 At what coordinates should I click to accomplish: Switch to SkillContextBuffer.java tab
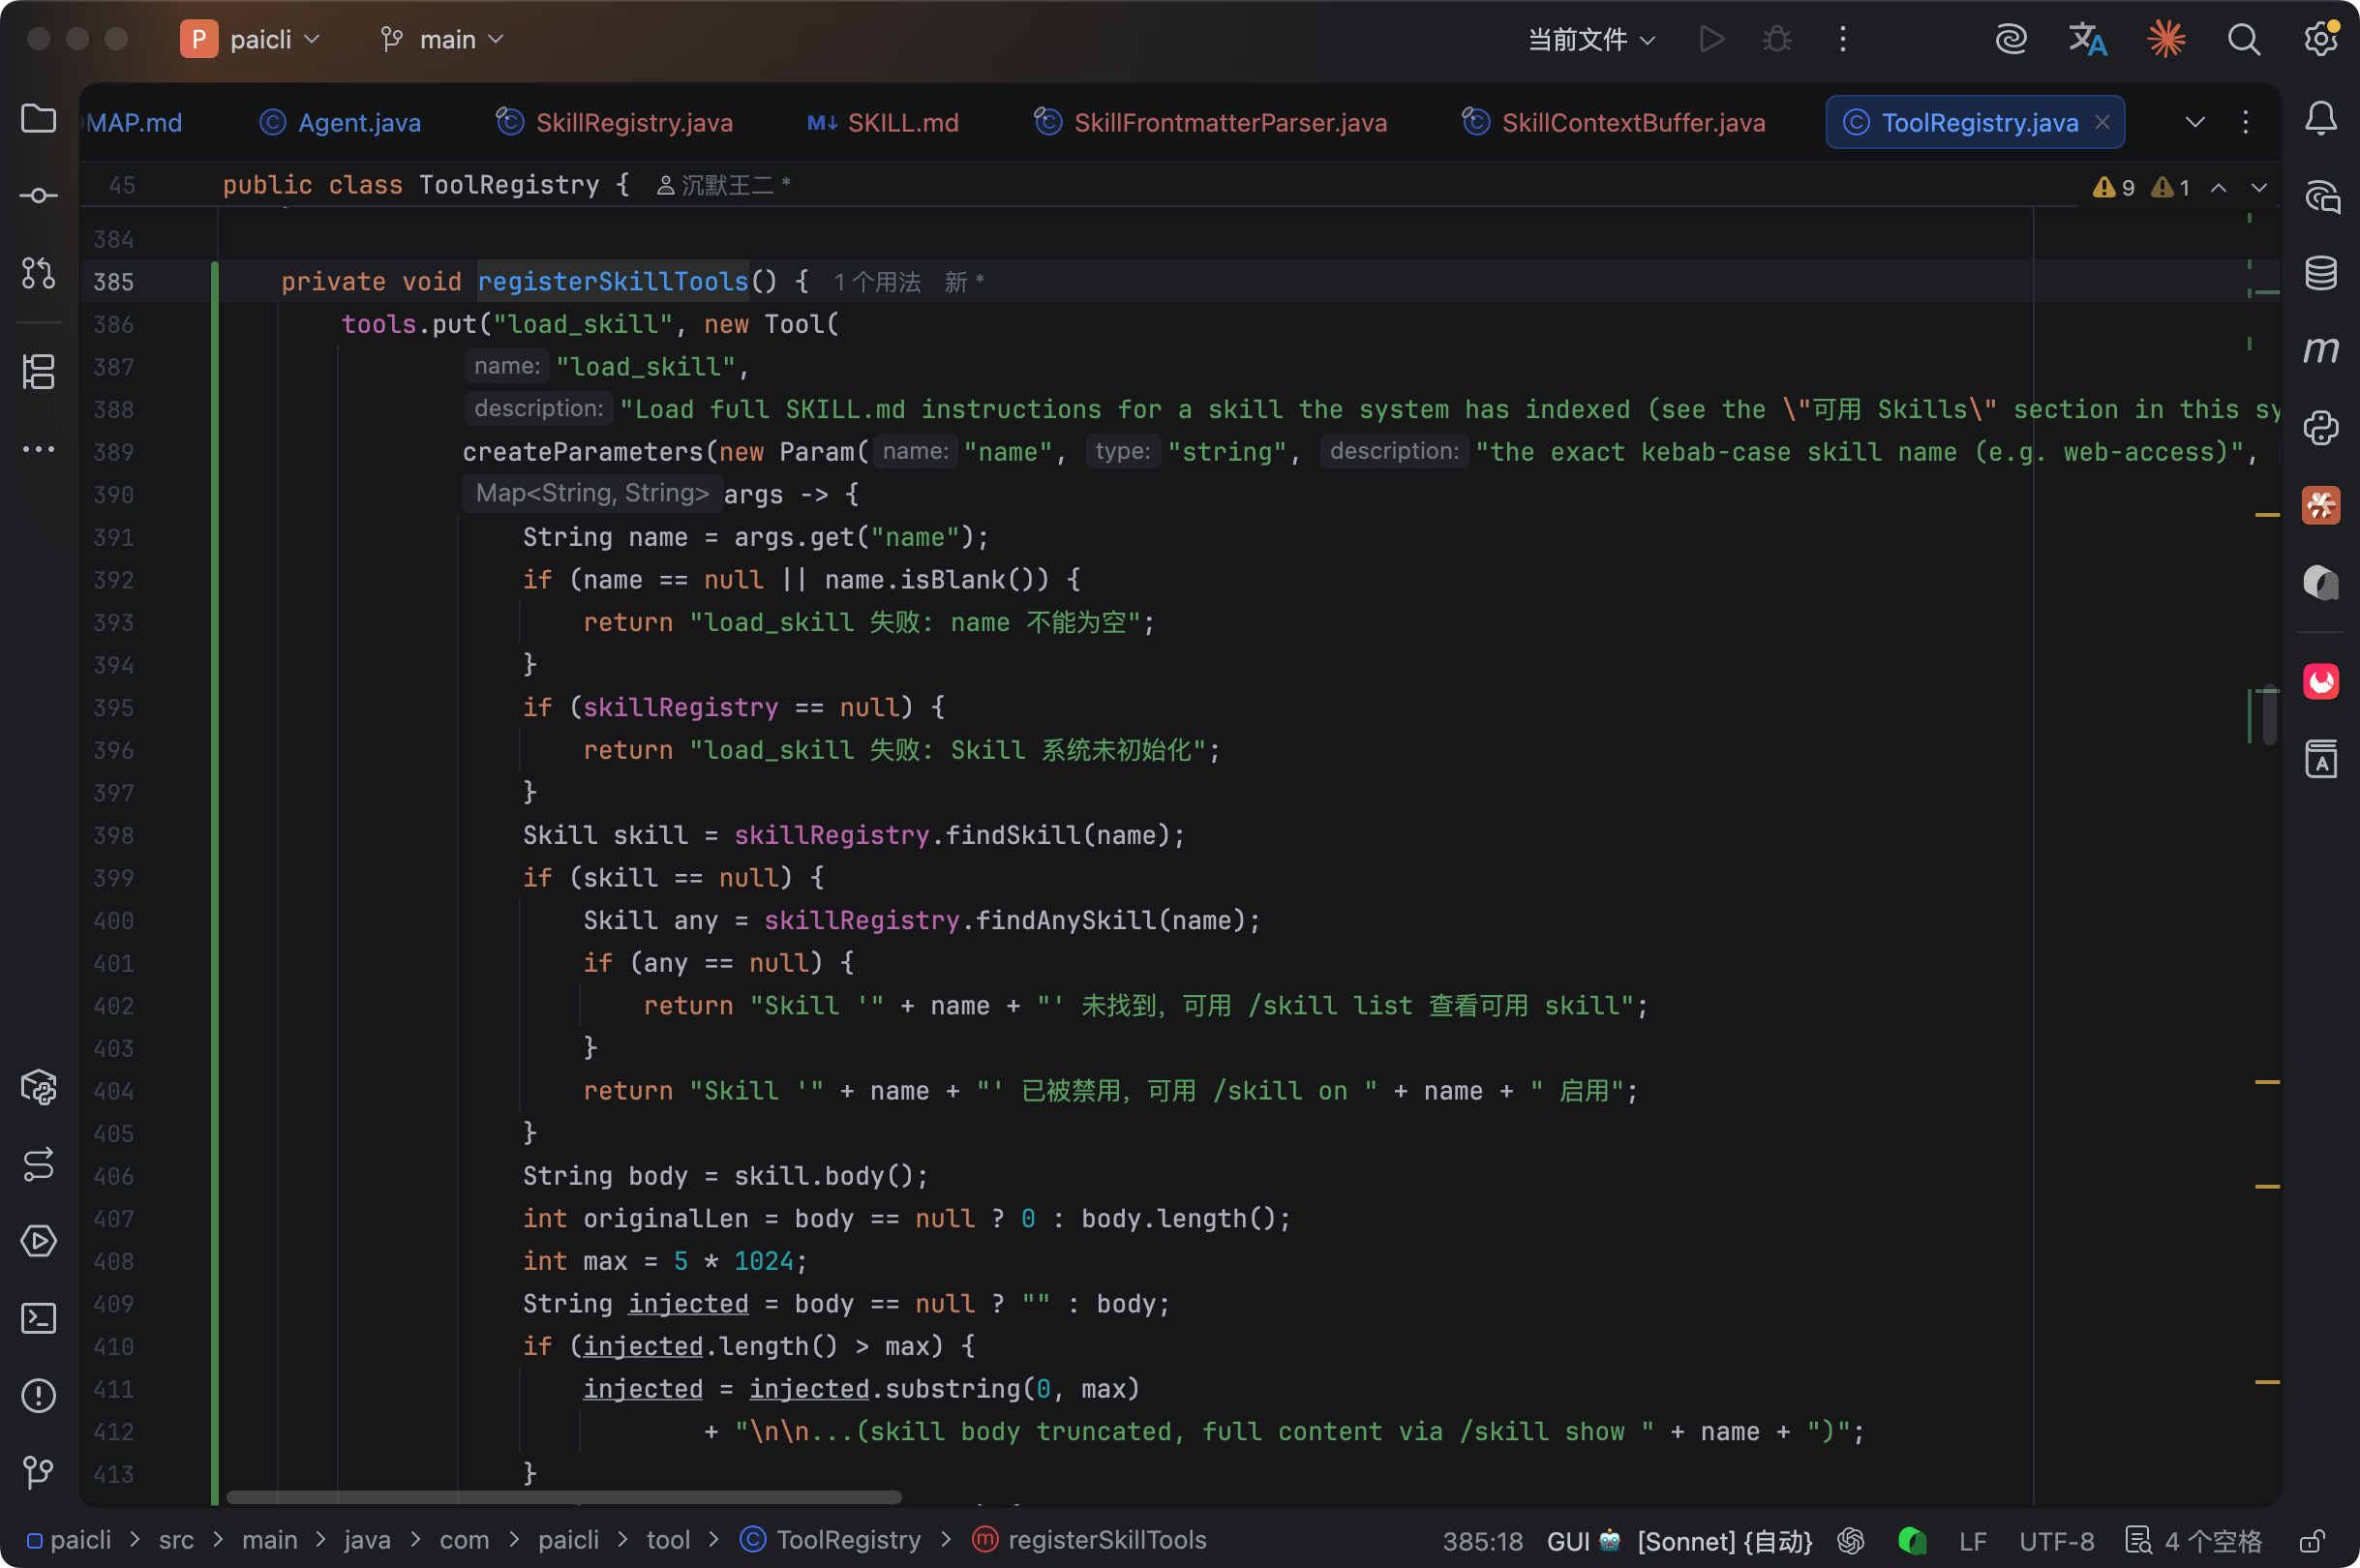point(1614,122)
